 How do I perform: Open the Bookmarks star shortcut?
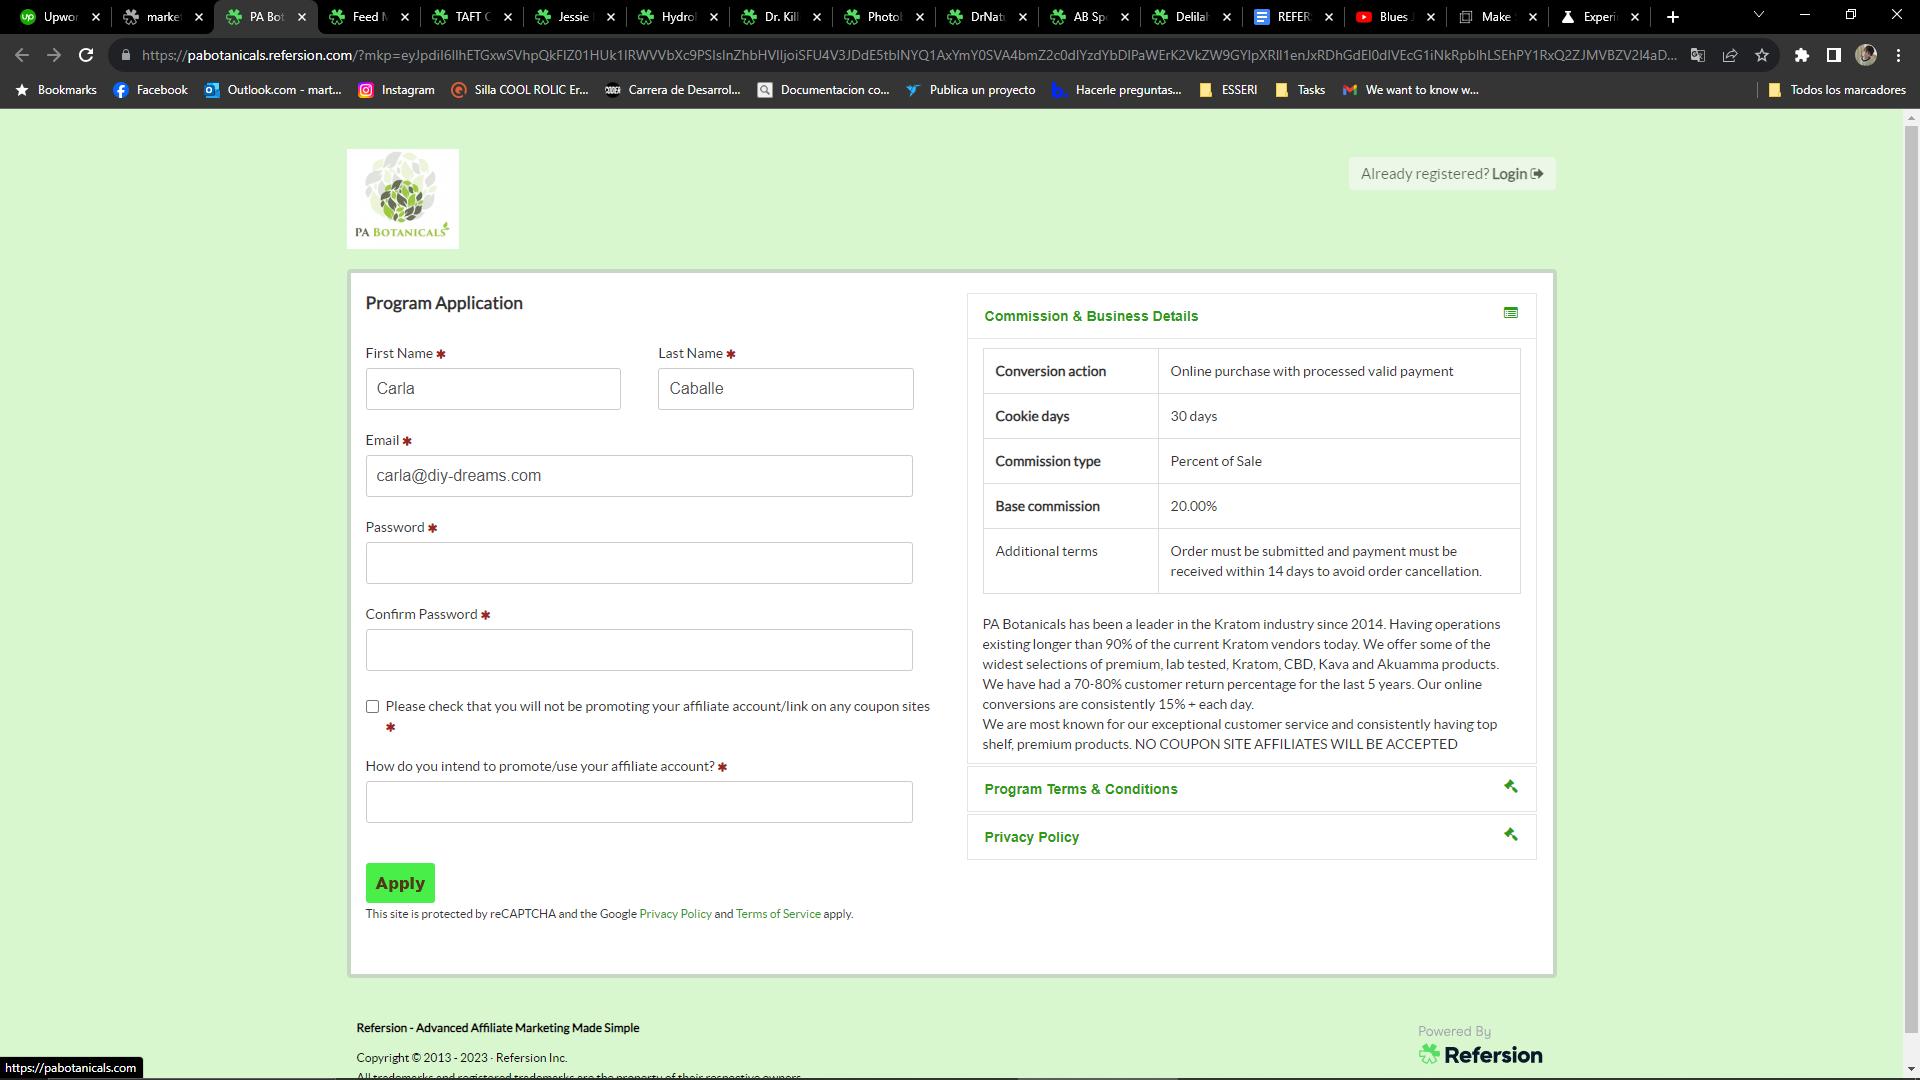[x=56, y=90]
